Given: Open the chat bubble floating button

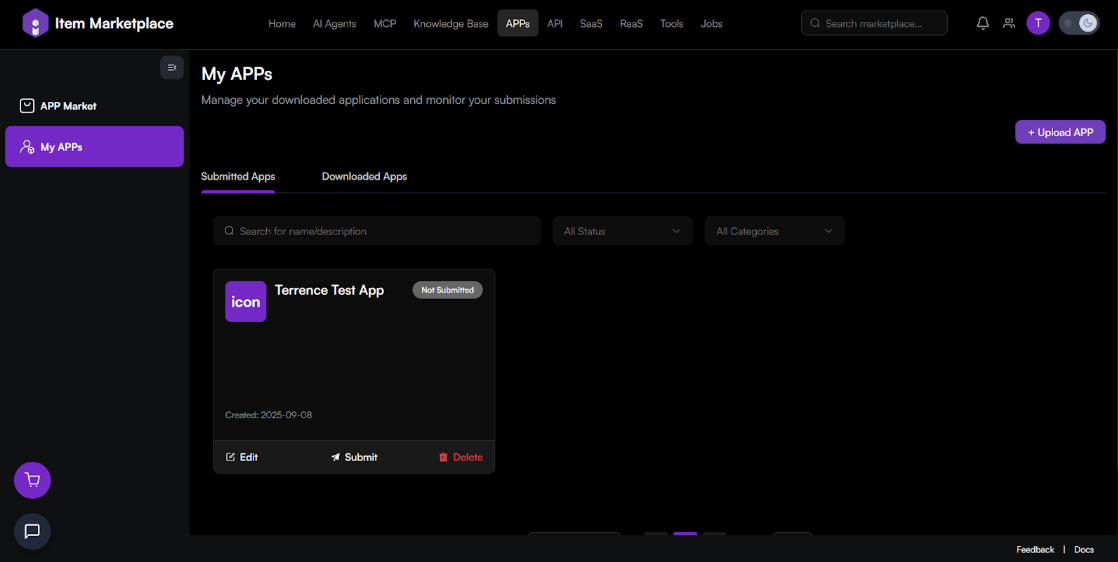Looking at the screenshot, I should (x=32, y=531).
